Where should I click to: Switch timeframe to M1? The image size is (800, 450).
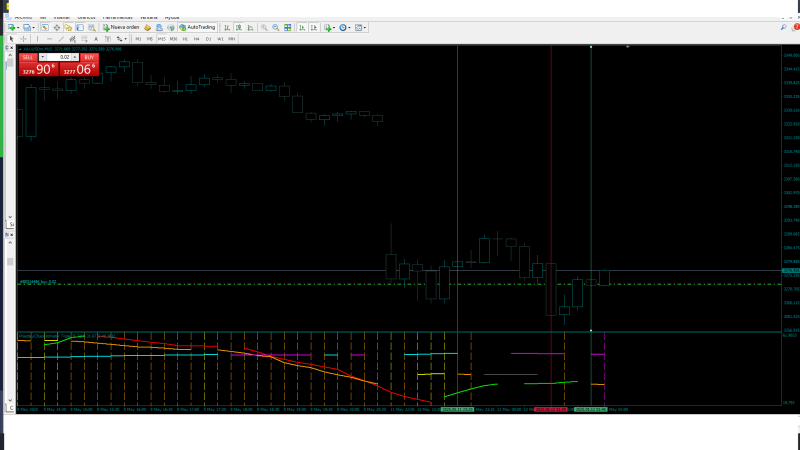click(x=138, y=39)
